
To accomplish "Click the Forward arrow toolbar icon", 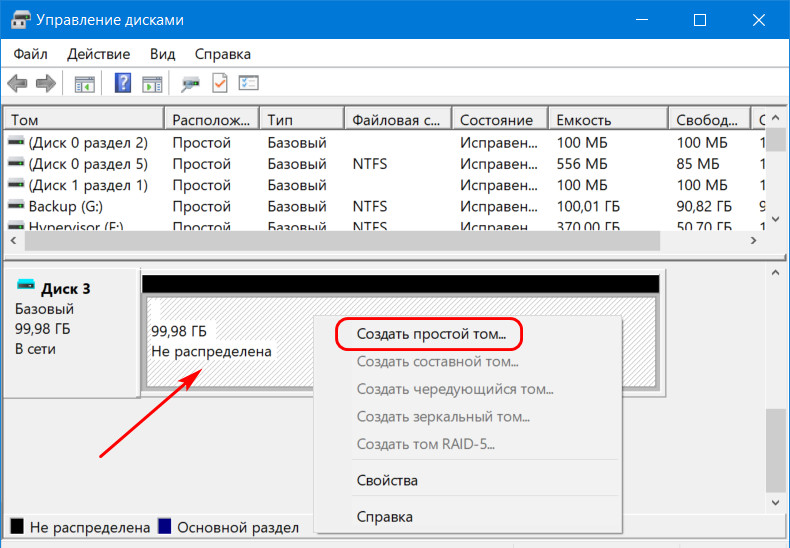I will point(46,83).
